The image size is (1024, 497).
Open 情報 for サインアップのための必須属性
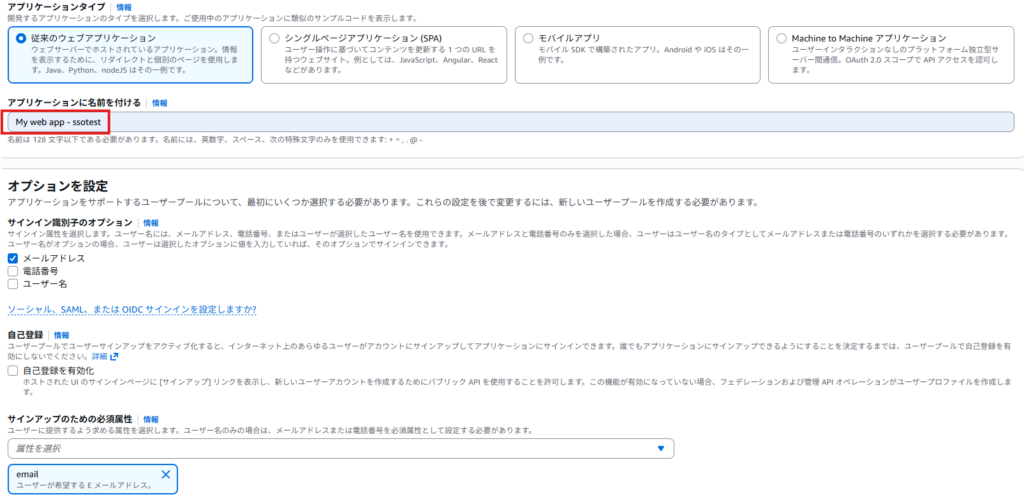151,419
